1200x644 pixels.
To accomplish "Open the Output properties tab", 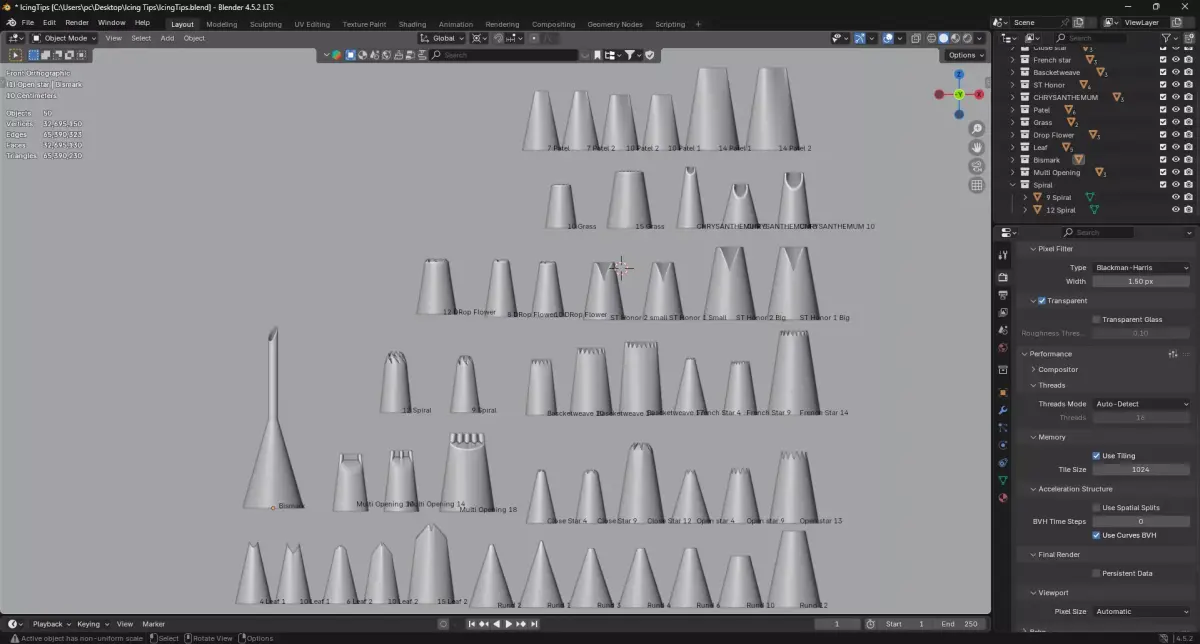I will (x=1003, y=295).
